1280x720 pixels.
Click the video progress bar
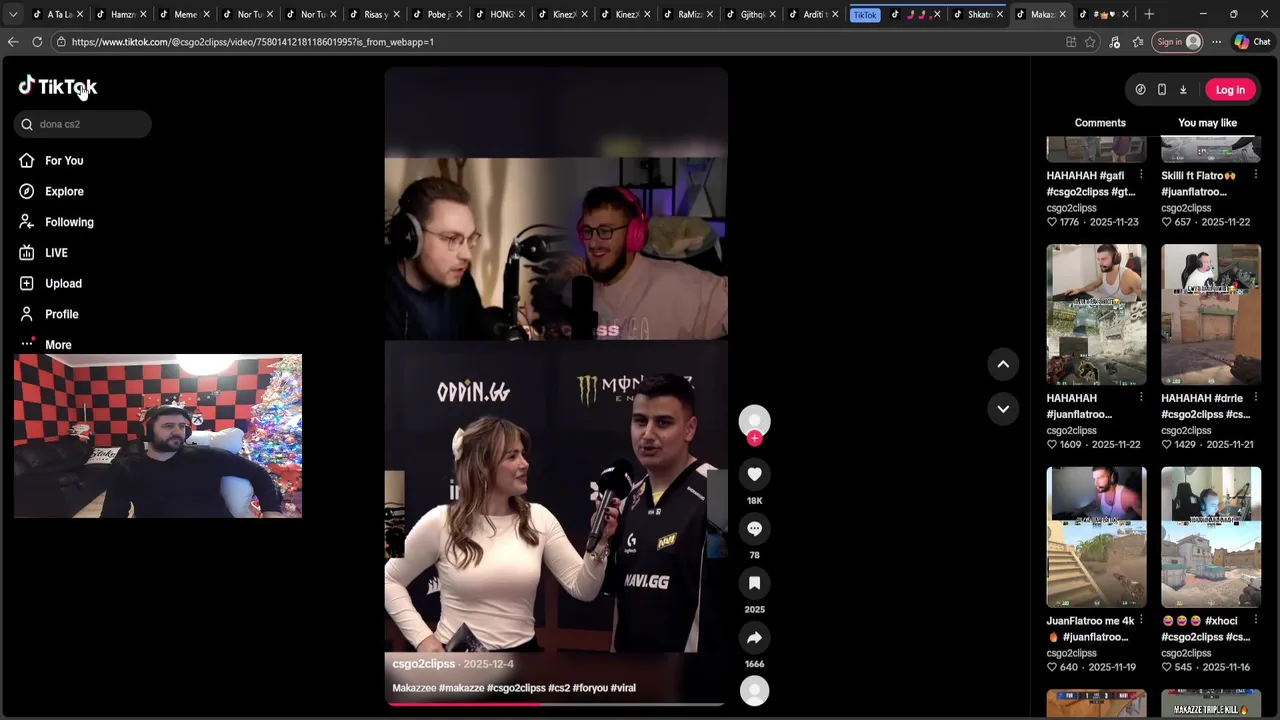(556, 704)
